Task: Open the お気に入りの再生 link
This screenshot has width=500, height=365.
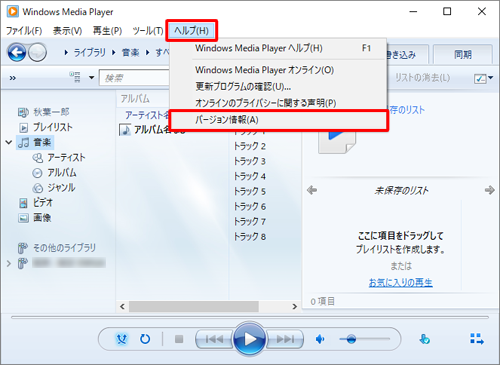Action: 400,283
